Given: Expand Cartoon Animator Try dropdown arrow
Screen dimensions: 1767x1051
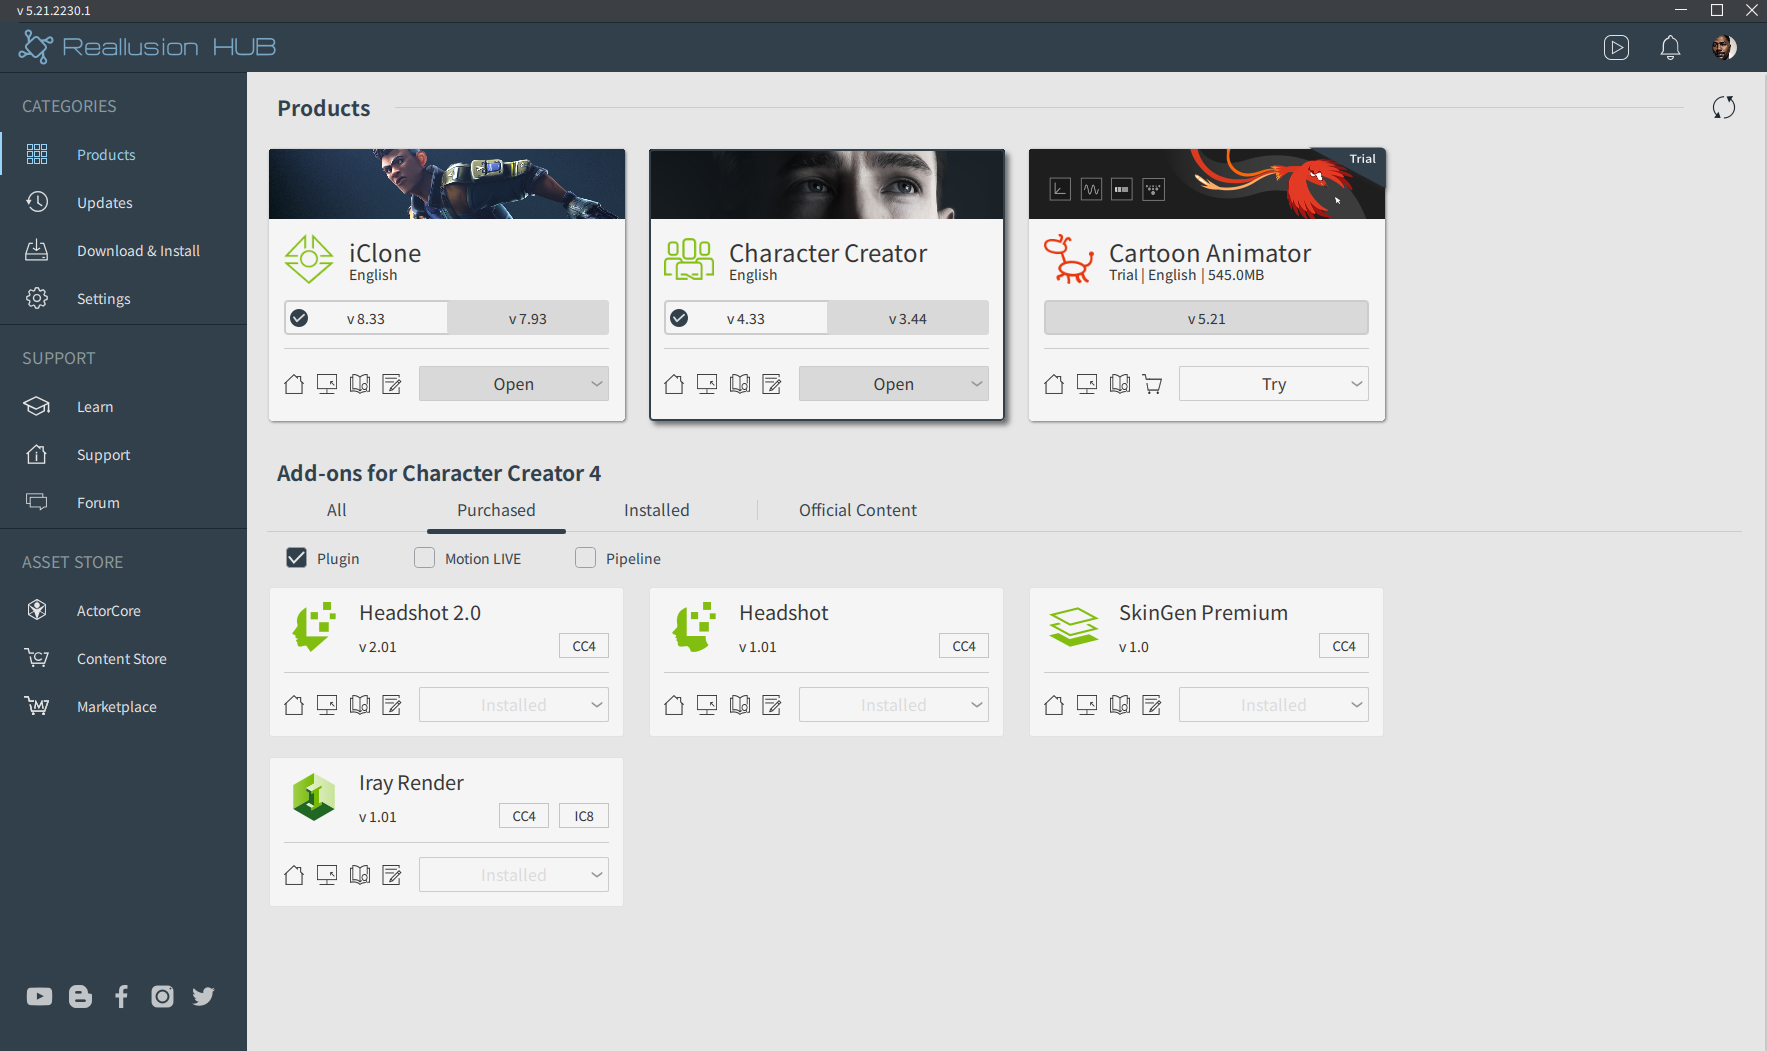Looking at the screenshot, I should click(1356, 384).
